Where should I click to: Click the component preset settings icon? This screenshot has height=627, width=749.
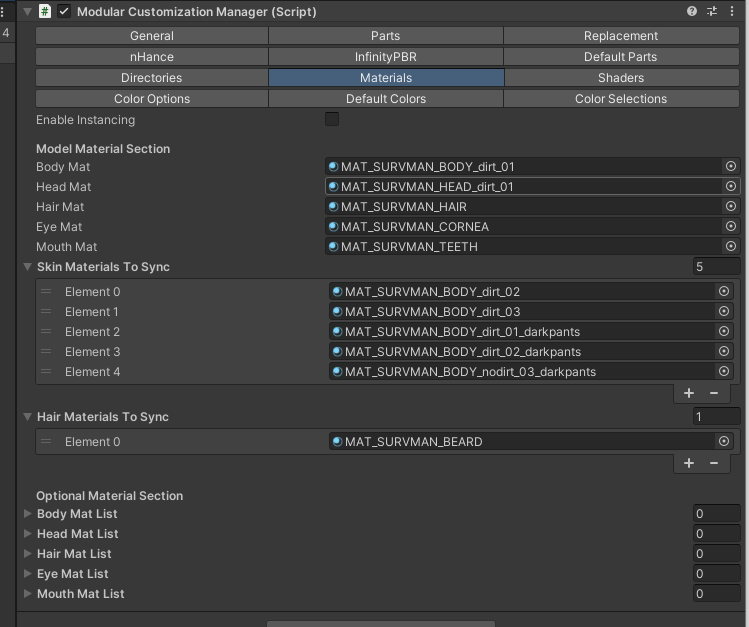(712, 11)
